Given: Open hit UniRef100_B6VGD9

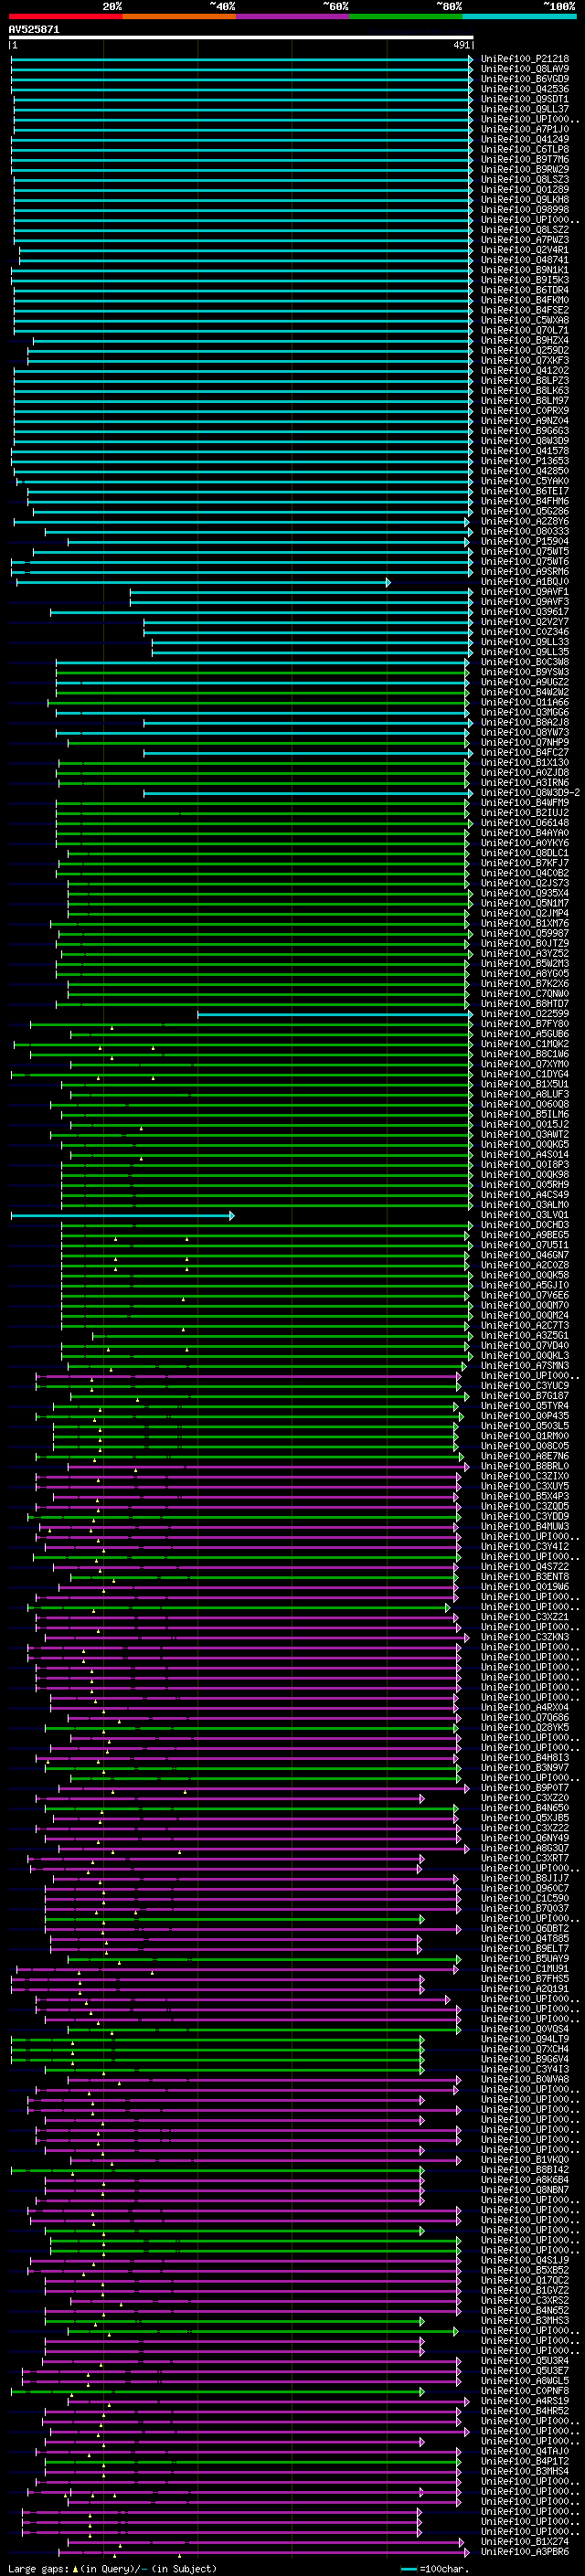Looking at the screenshot, I should (x=525, y=79).
